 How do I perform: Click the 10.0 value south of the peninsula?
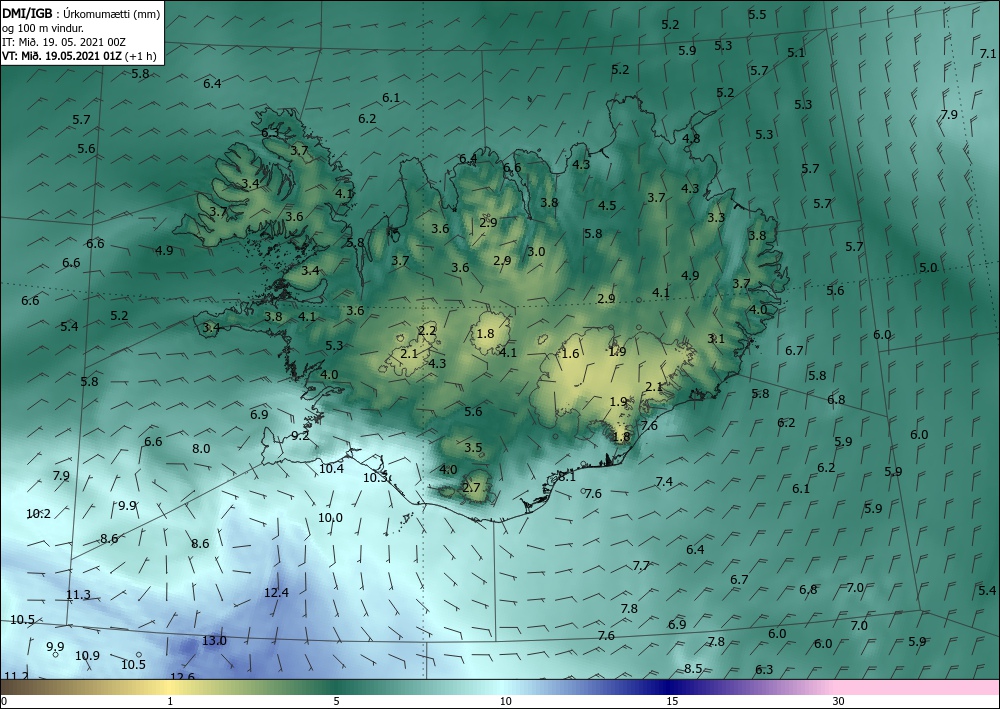(330, 517)
